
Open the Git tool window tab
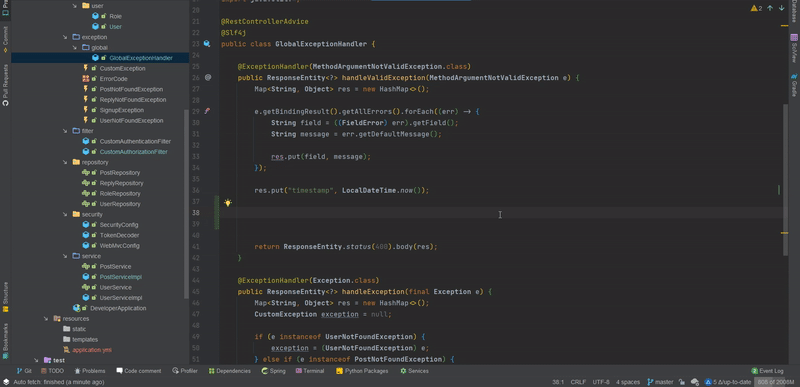(x=24, y=371)
